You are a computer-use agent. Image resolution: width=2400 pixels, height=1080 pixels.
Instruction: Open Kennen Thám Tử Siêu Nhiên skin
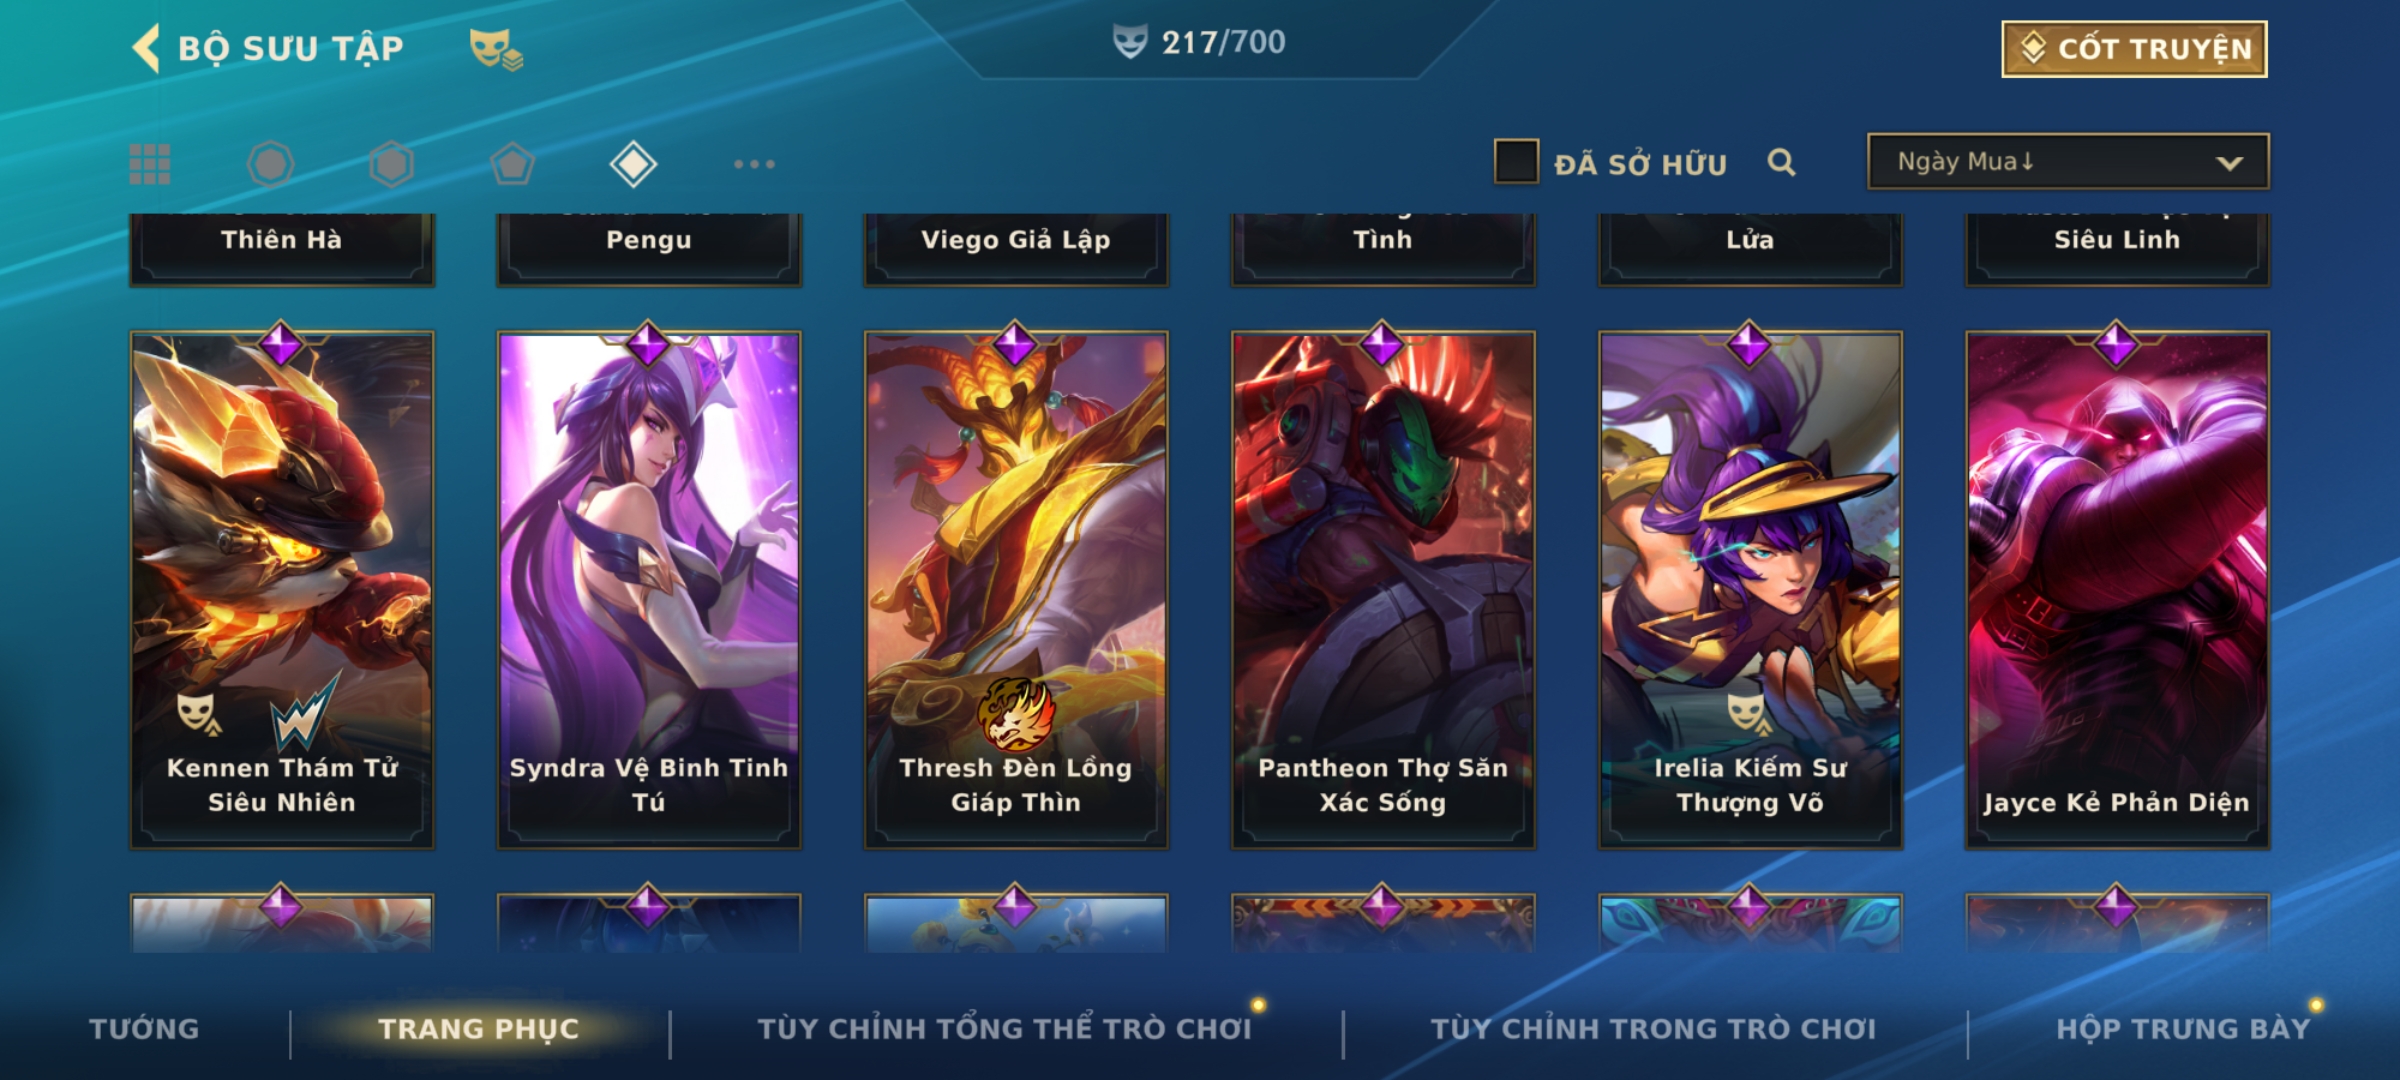pos(282,590)
